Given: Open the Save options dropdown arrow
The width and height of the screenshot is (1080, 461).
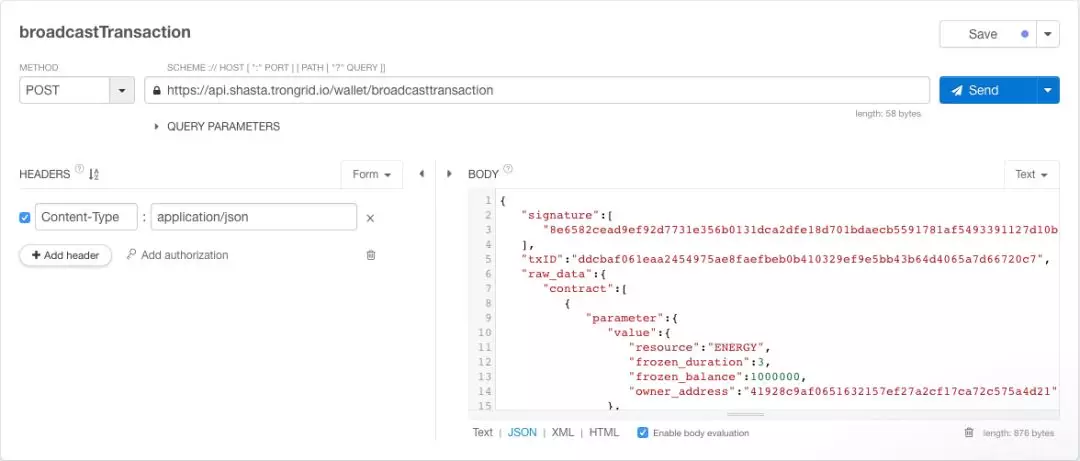Looking at the screenshot, I should [x=1048, y=34].
